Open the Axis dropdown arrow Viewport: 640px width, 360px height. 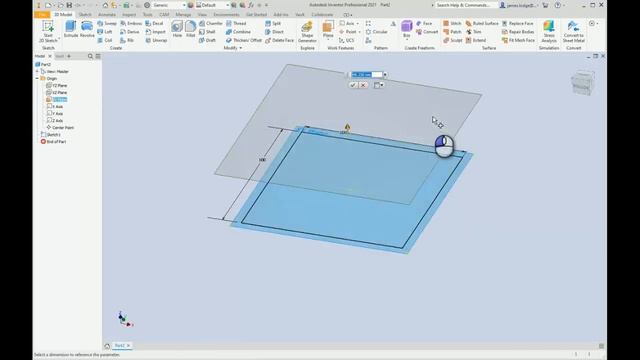coord(358,24)
